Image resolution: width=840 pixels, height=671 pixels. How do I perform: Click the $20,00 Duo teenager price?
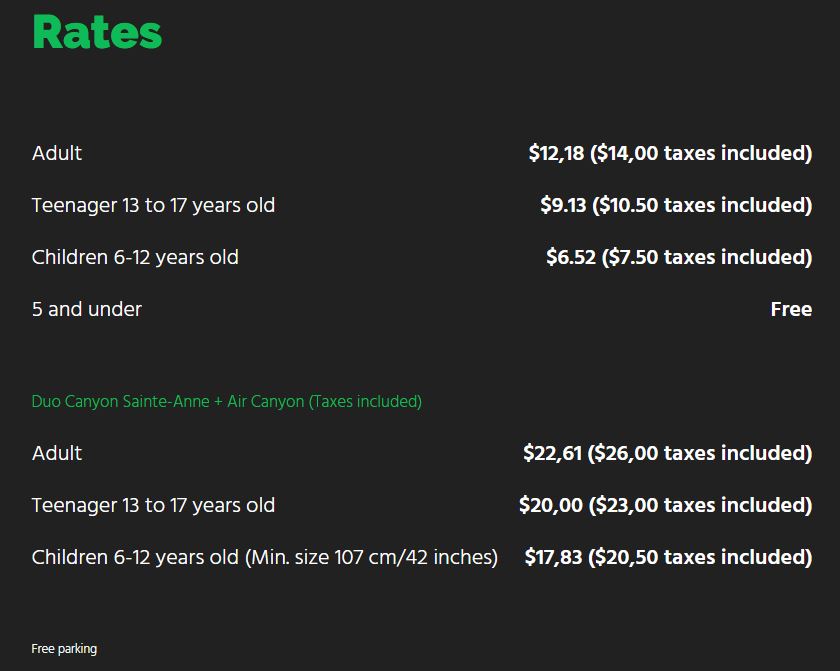[550, 505]
